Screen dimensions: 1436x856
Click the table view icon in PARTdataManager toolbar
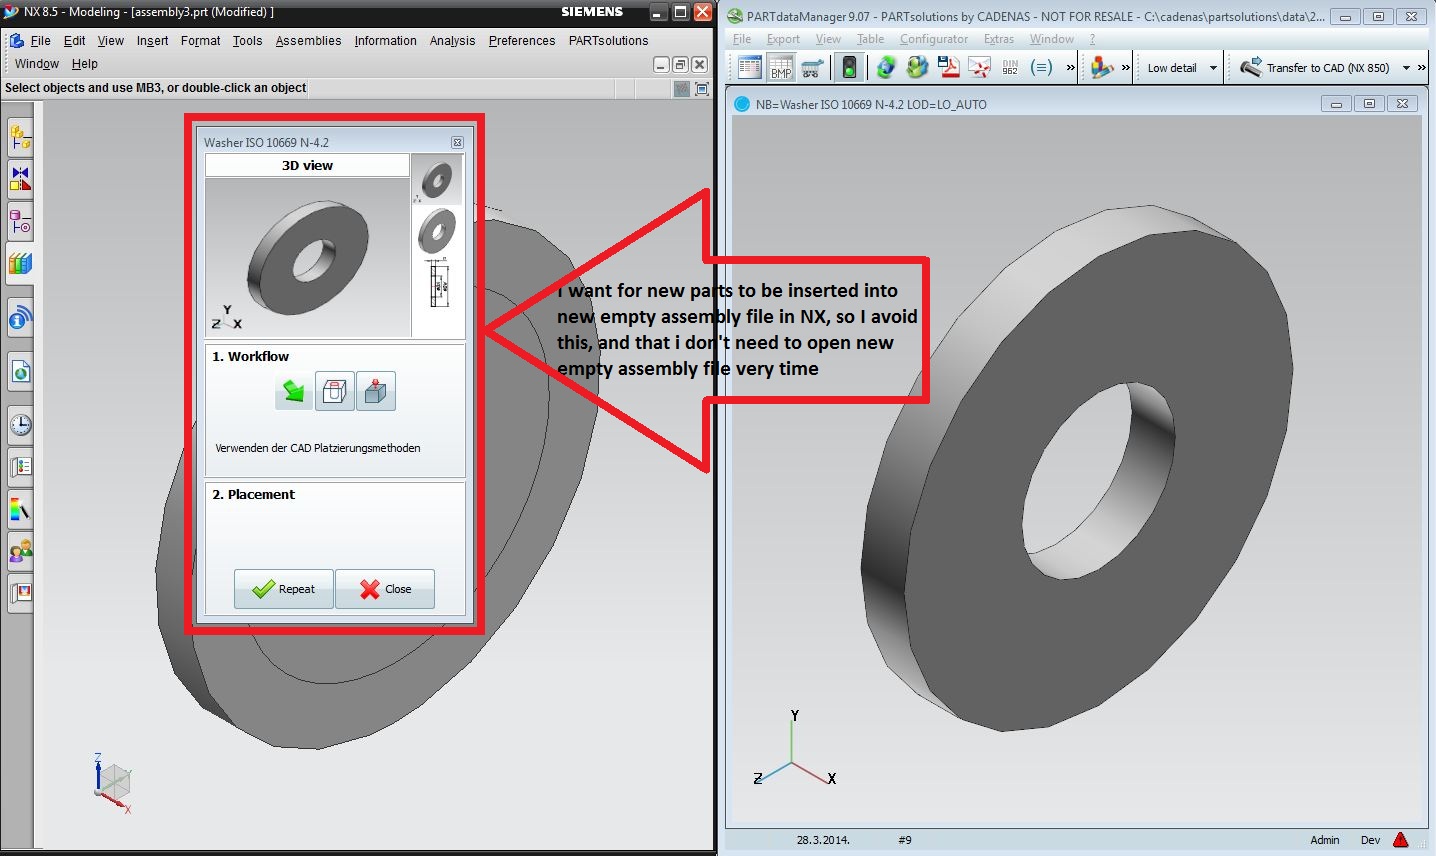[750, 68]
